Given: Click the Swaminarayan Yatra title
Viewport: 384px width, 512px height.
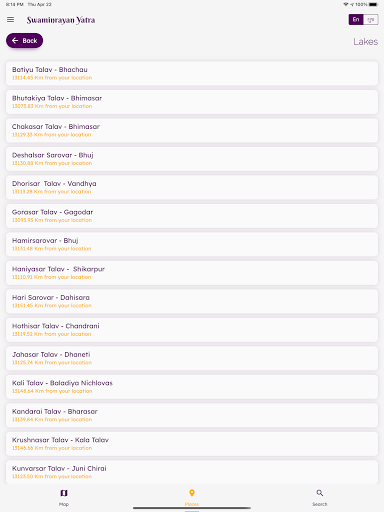Looking at the screenshot, I should coord(61,20).
